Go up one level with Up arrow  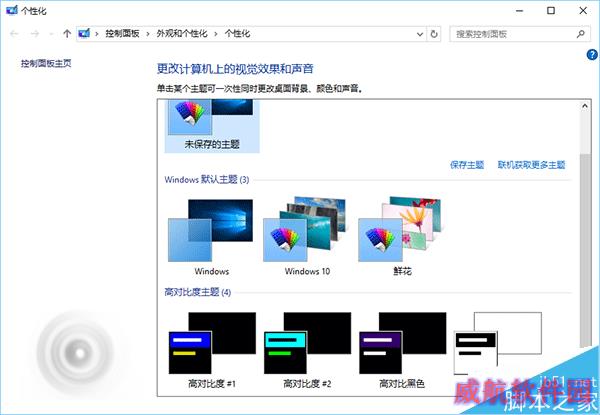click(x=67, y=34)
